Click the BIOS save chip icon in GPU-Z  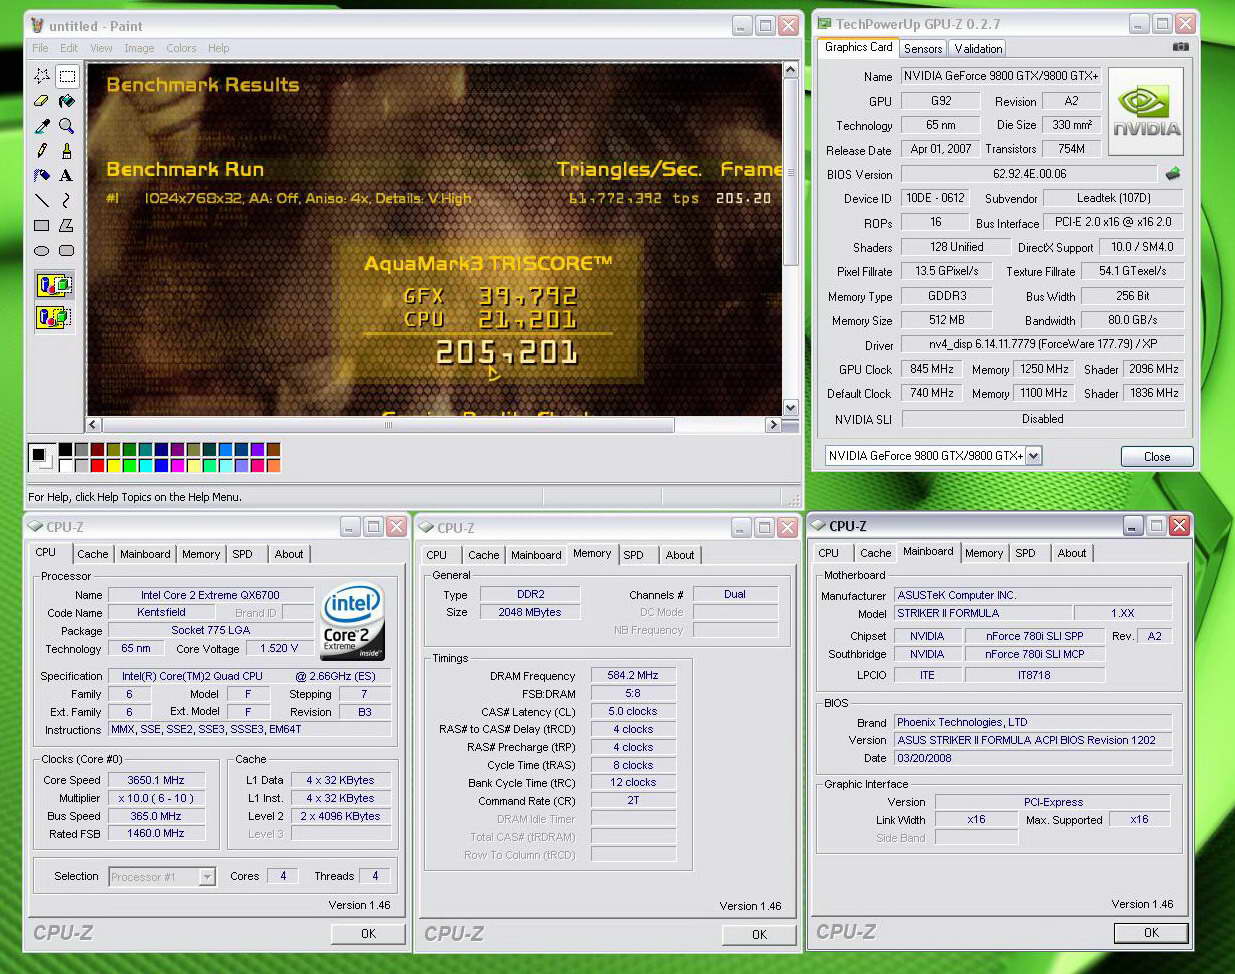1173,174
